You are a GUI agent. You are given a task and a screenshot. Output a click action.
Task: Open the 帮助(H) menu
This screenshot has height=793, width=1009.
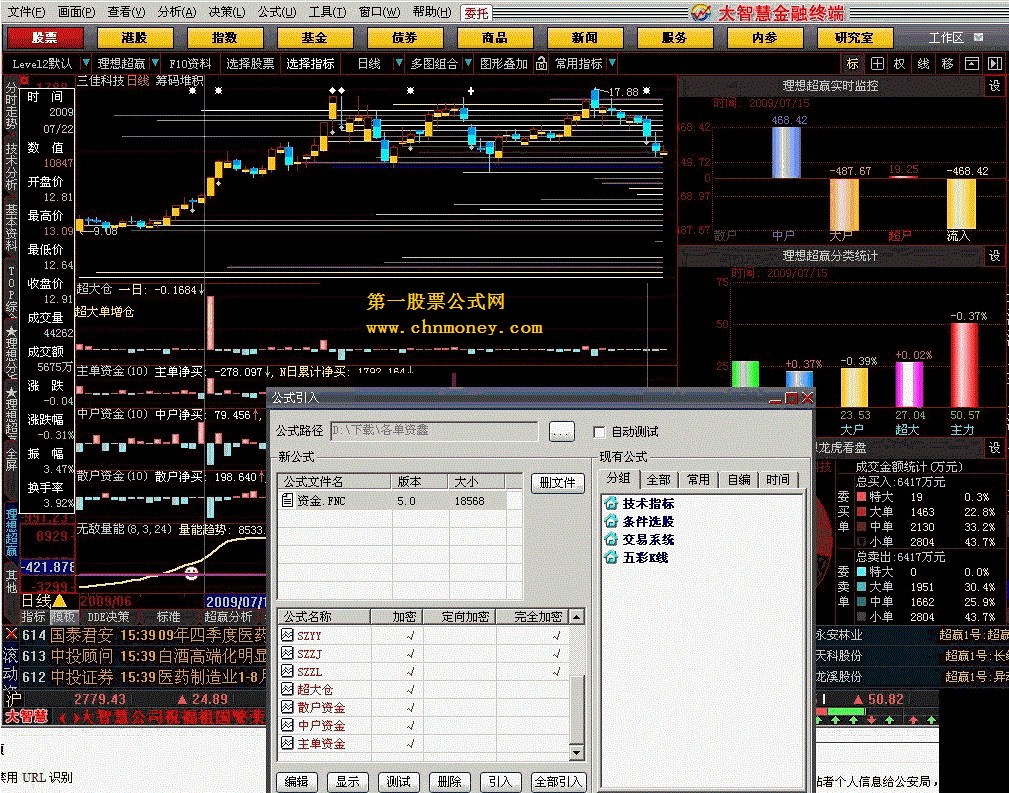[432, 12]
